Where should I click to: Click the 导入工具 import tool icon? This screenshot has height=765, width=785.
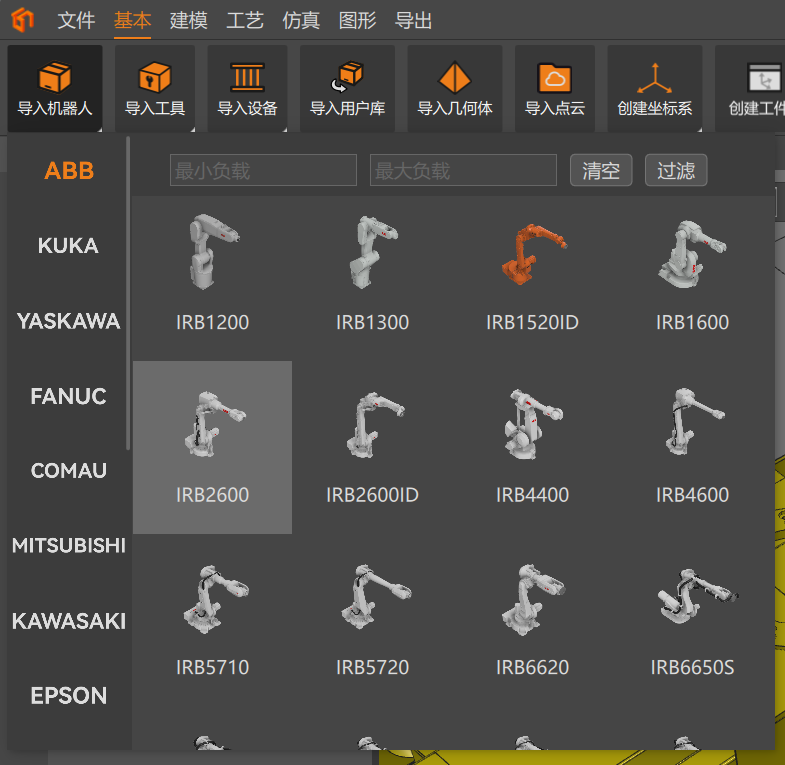(155, 77)
